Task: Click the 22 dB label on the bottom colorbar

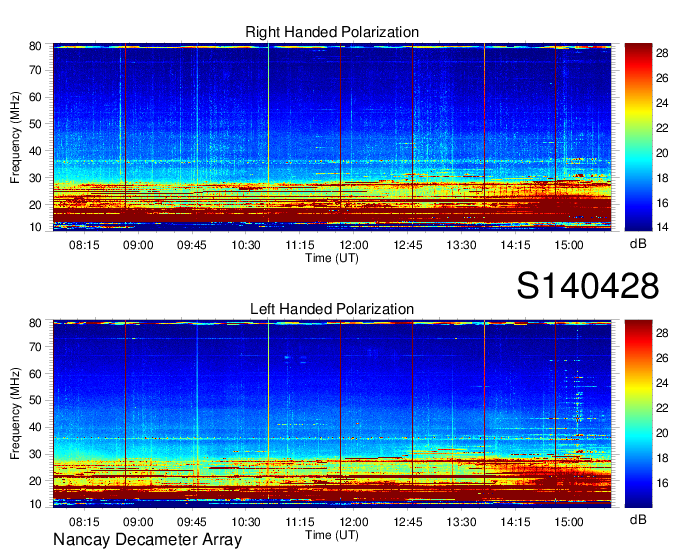Action: 662,408
